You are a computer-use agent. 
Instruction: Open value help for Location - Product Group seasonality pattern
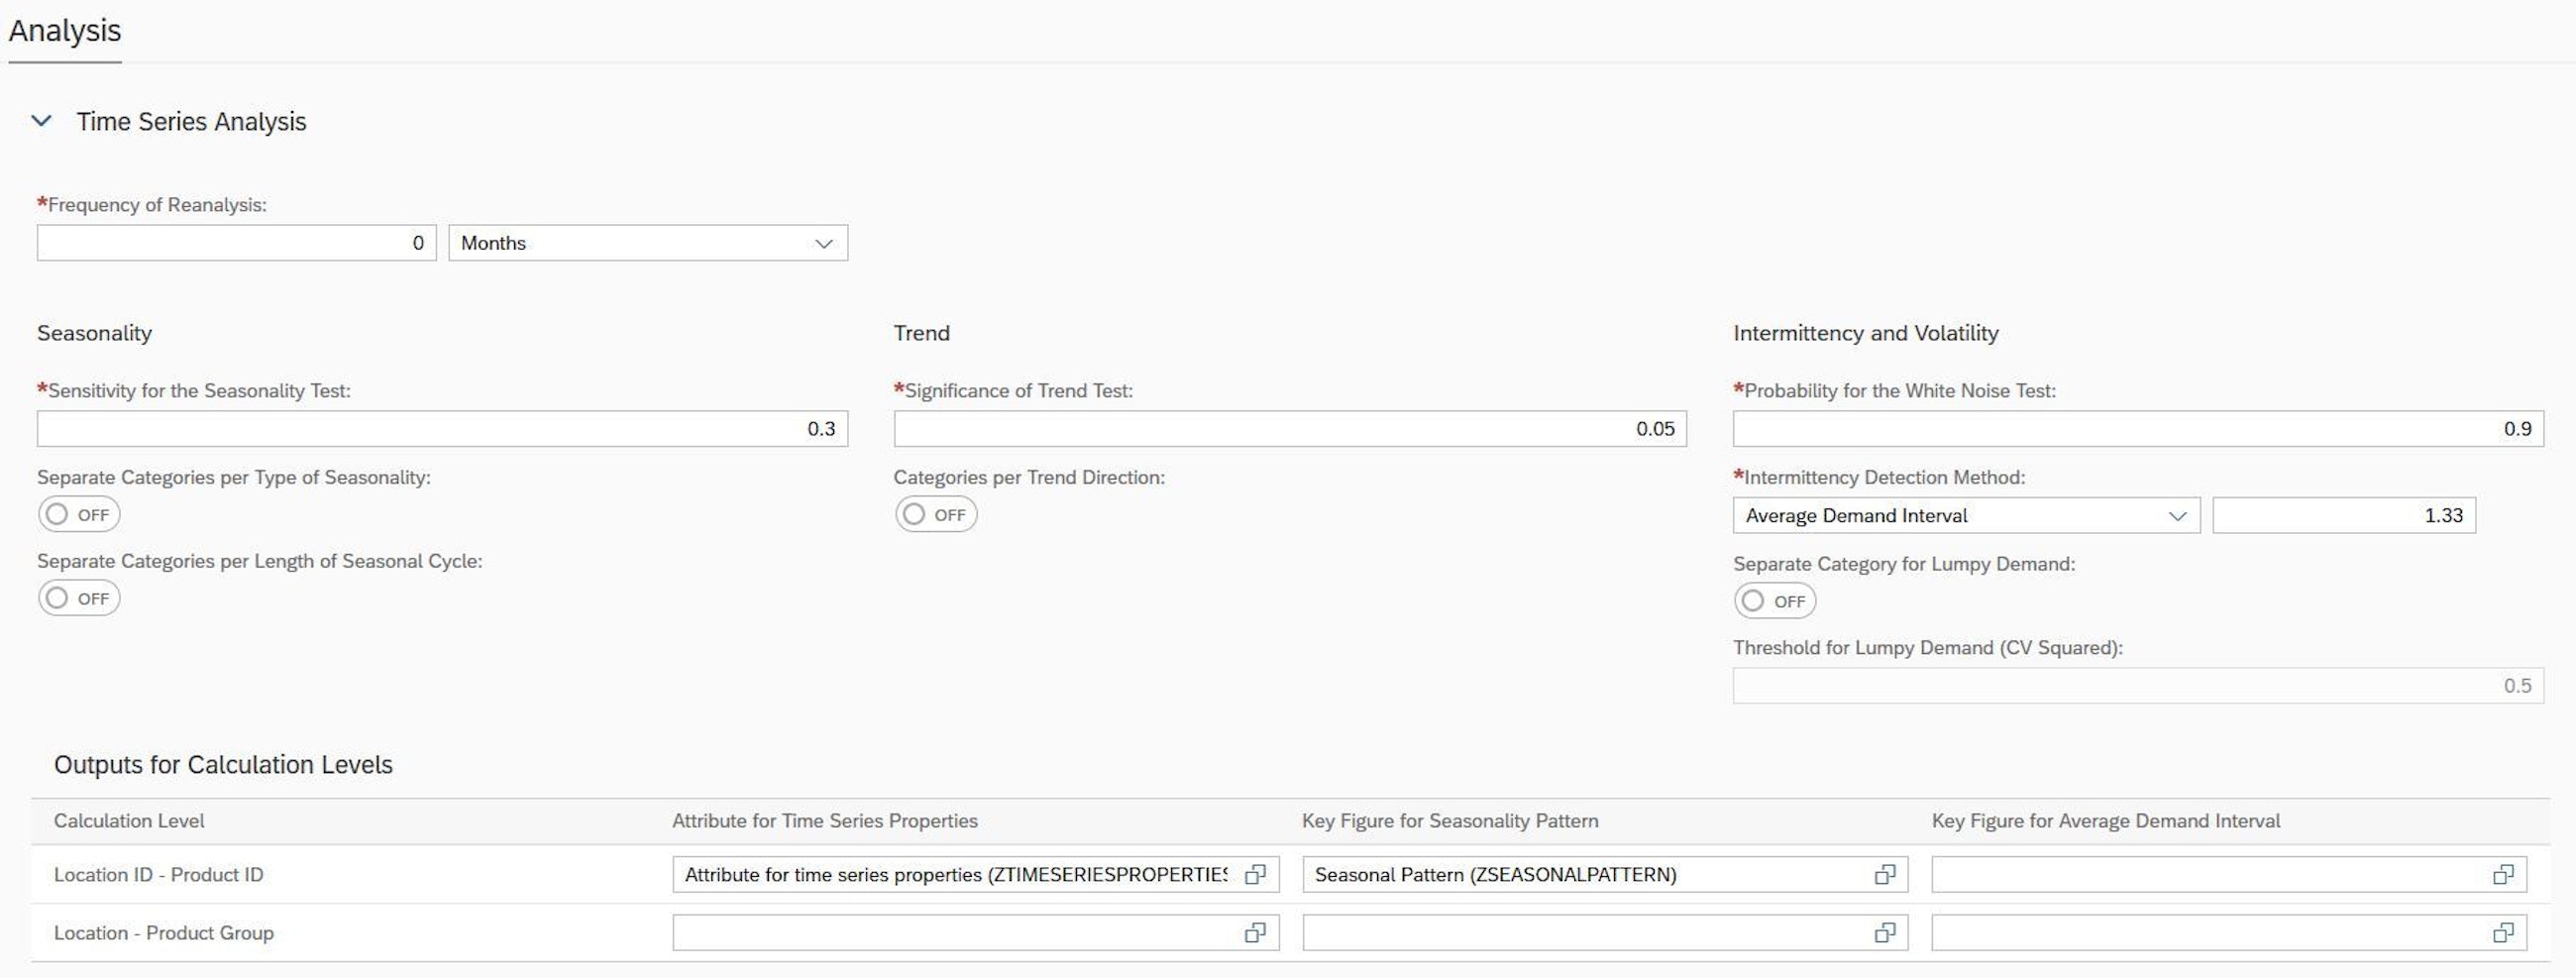pyautogui.click(x=1884, y=933)
